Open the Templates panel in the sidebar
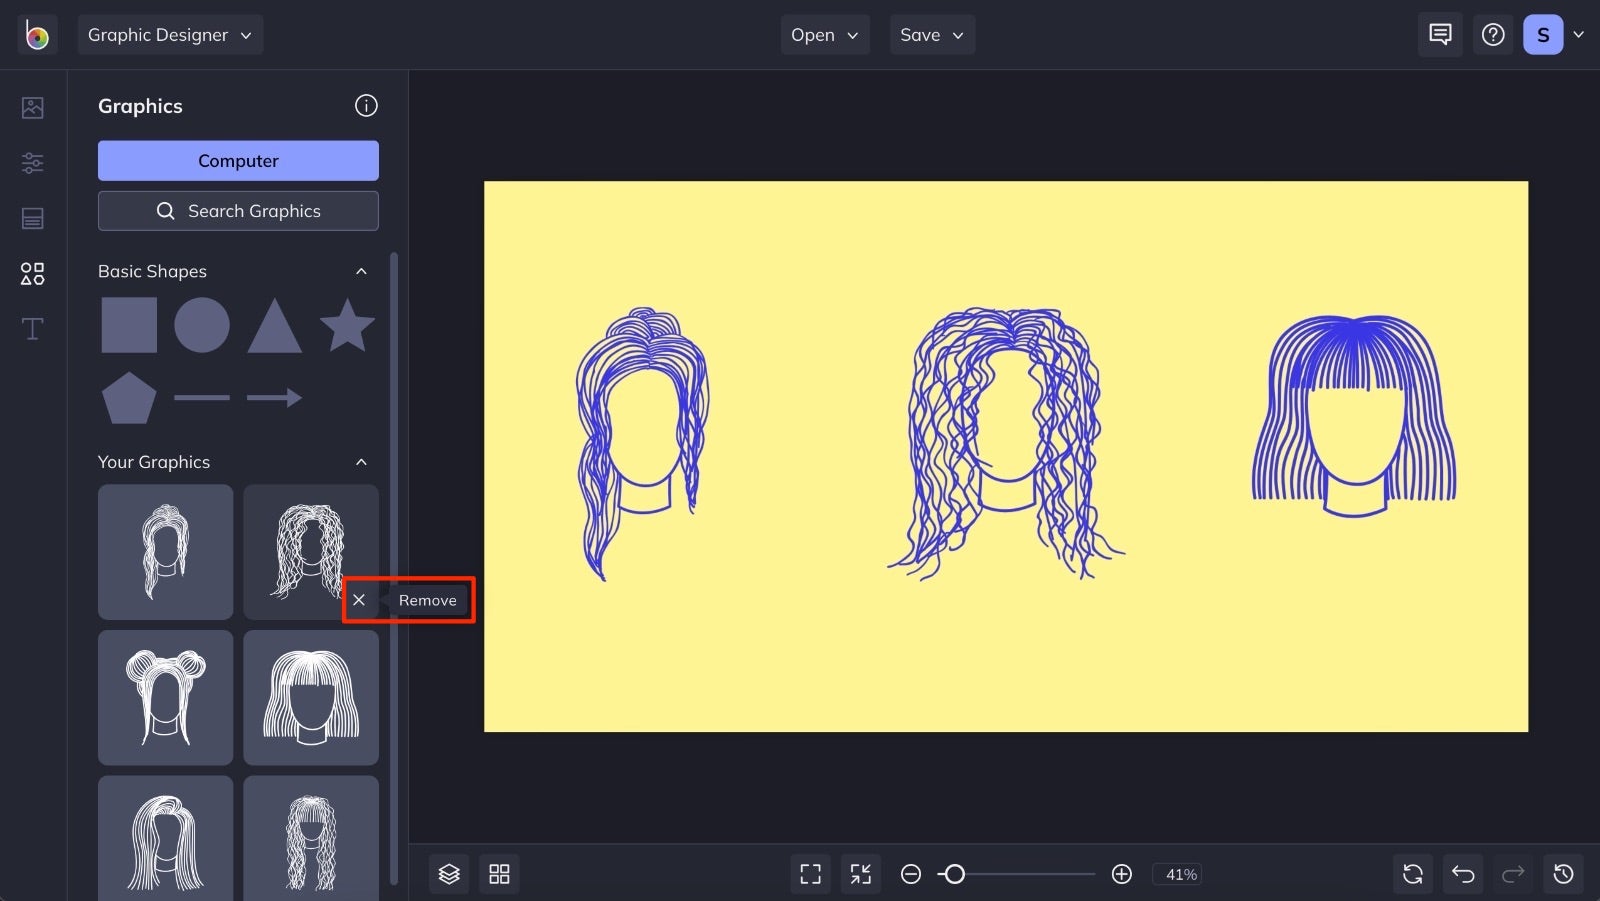Screen dimensions: 1600x901 pyautogui.click(x=32, y=218)
